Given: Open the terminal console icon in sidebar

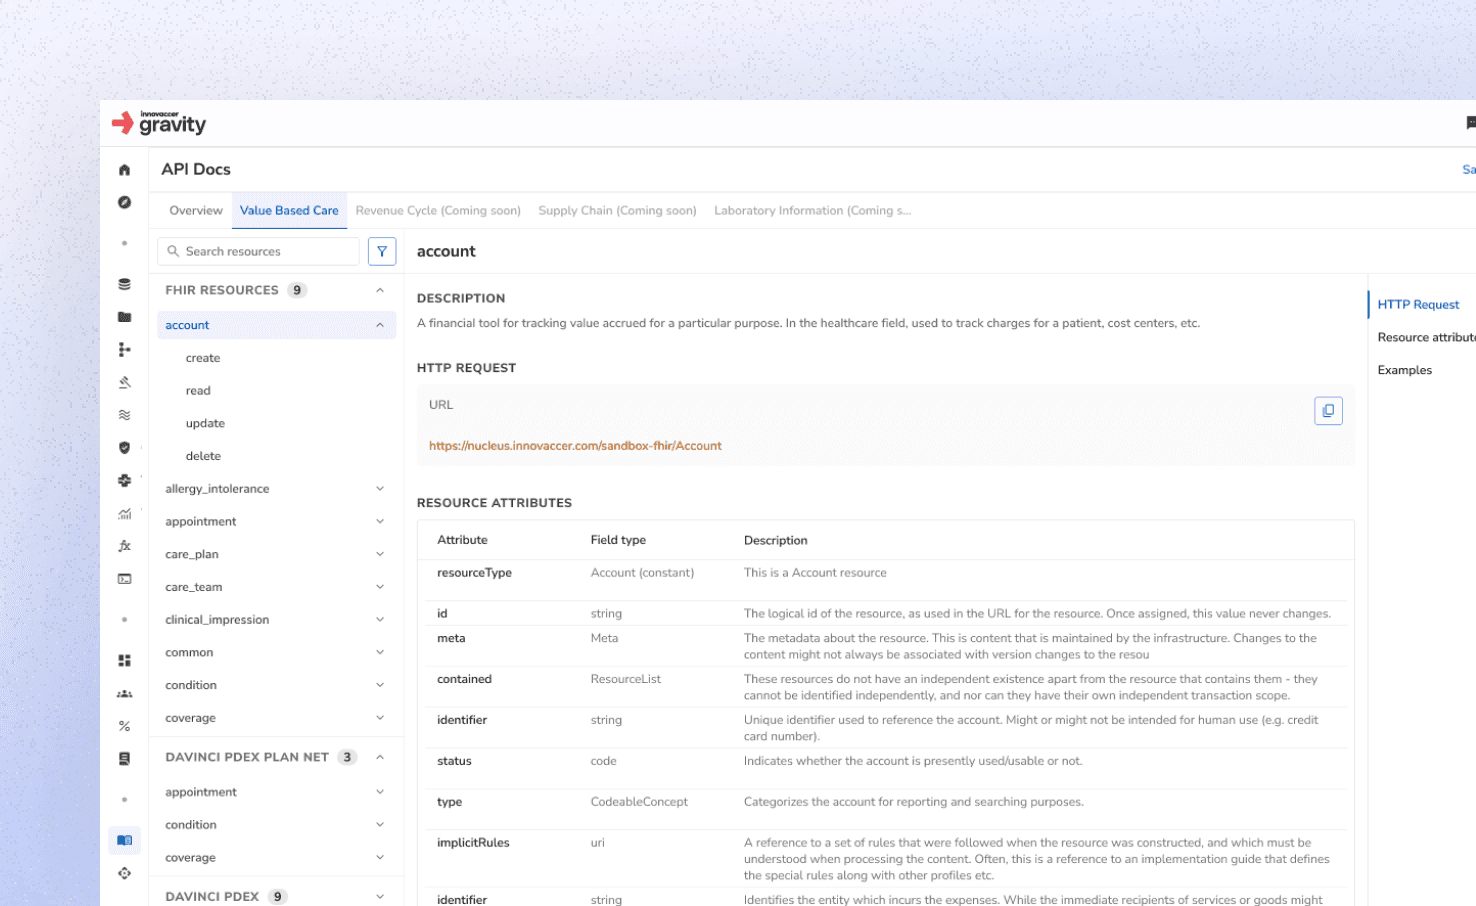Looking at the screenshot, I should (124, 579).
